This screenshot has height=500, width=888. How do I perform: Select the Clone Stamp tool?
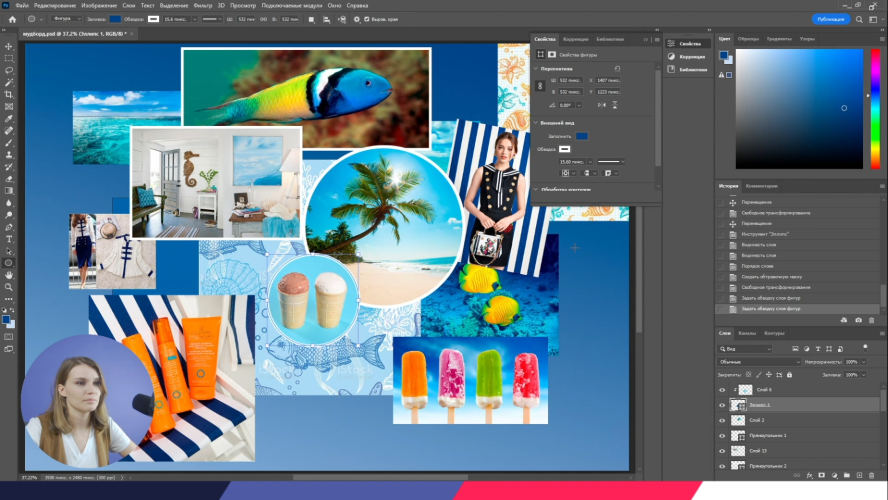click(x=8, y=155)
